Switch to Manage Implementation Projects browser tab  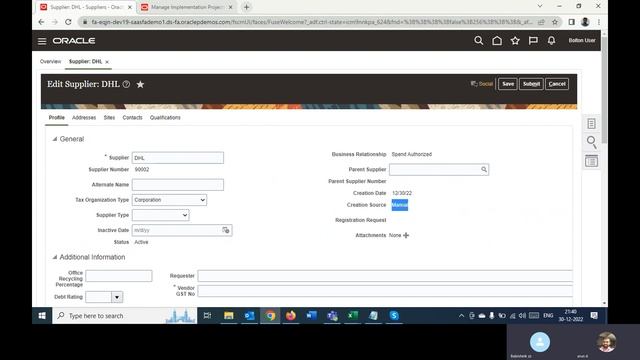click(187, 7)
